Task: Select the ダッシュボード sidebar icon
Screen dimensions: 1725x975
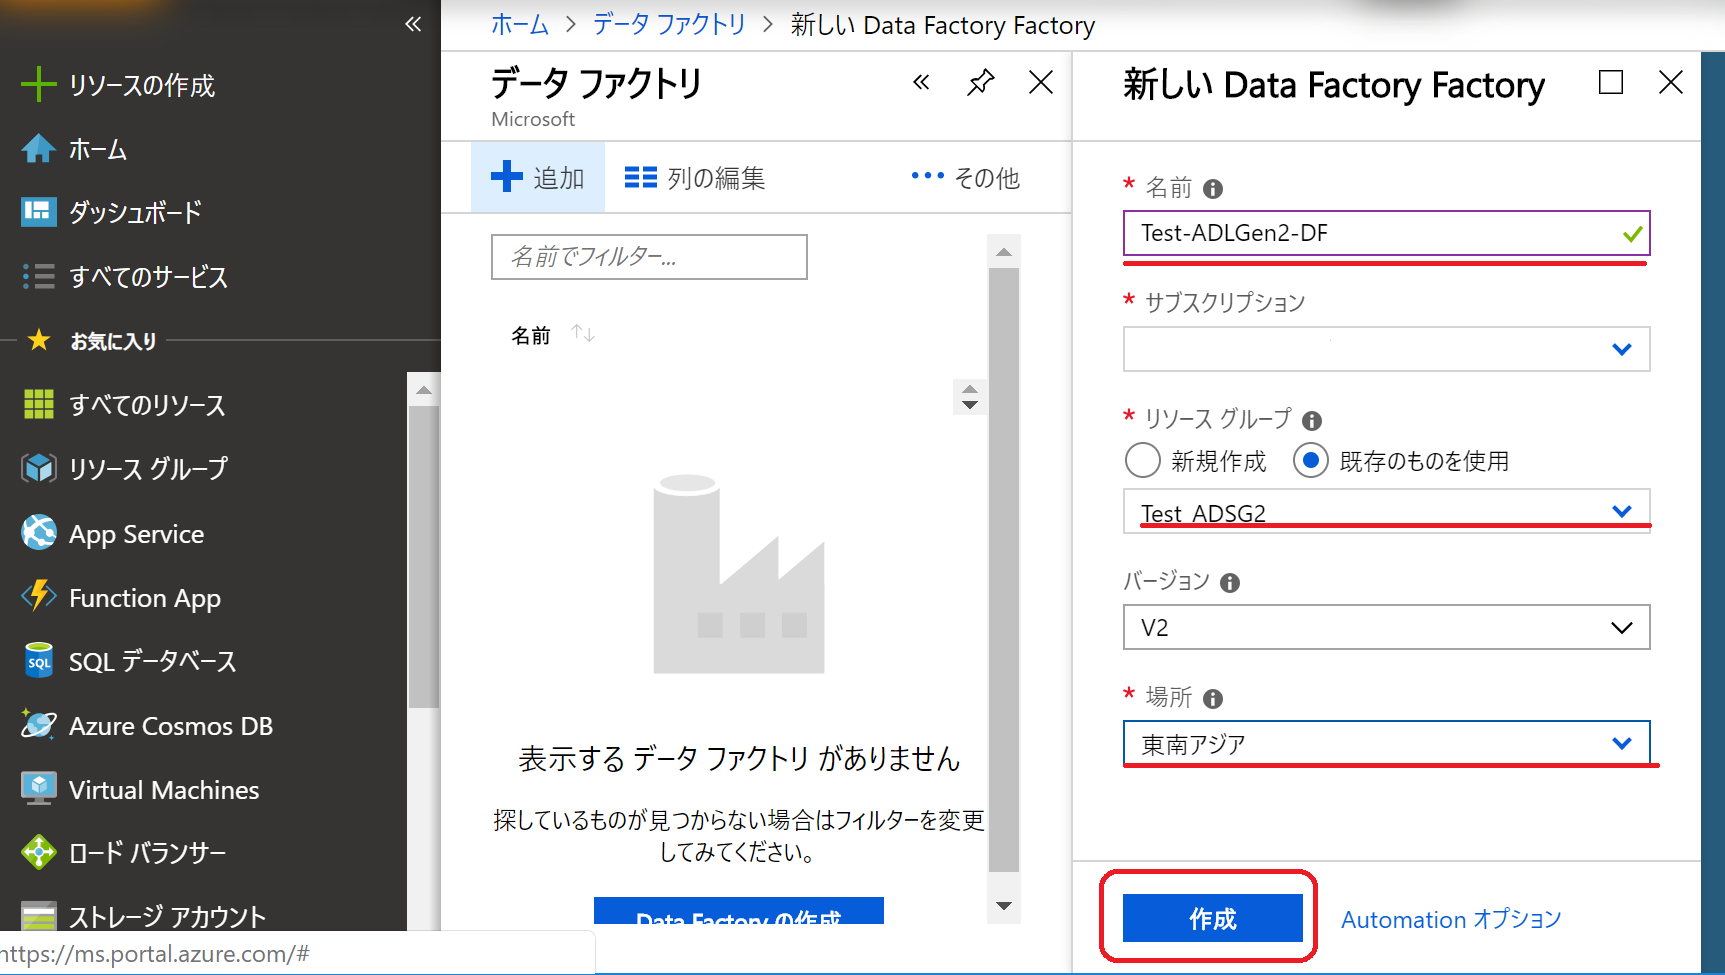Action: coord(38,211)
